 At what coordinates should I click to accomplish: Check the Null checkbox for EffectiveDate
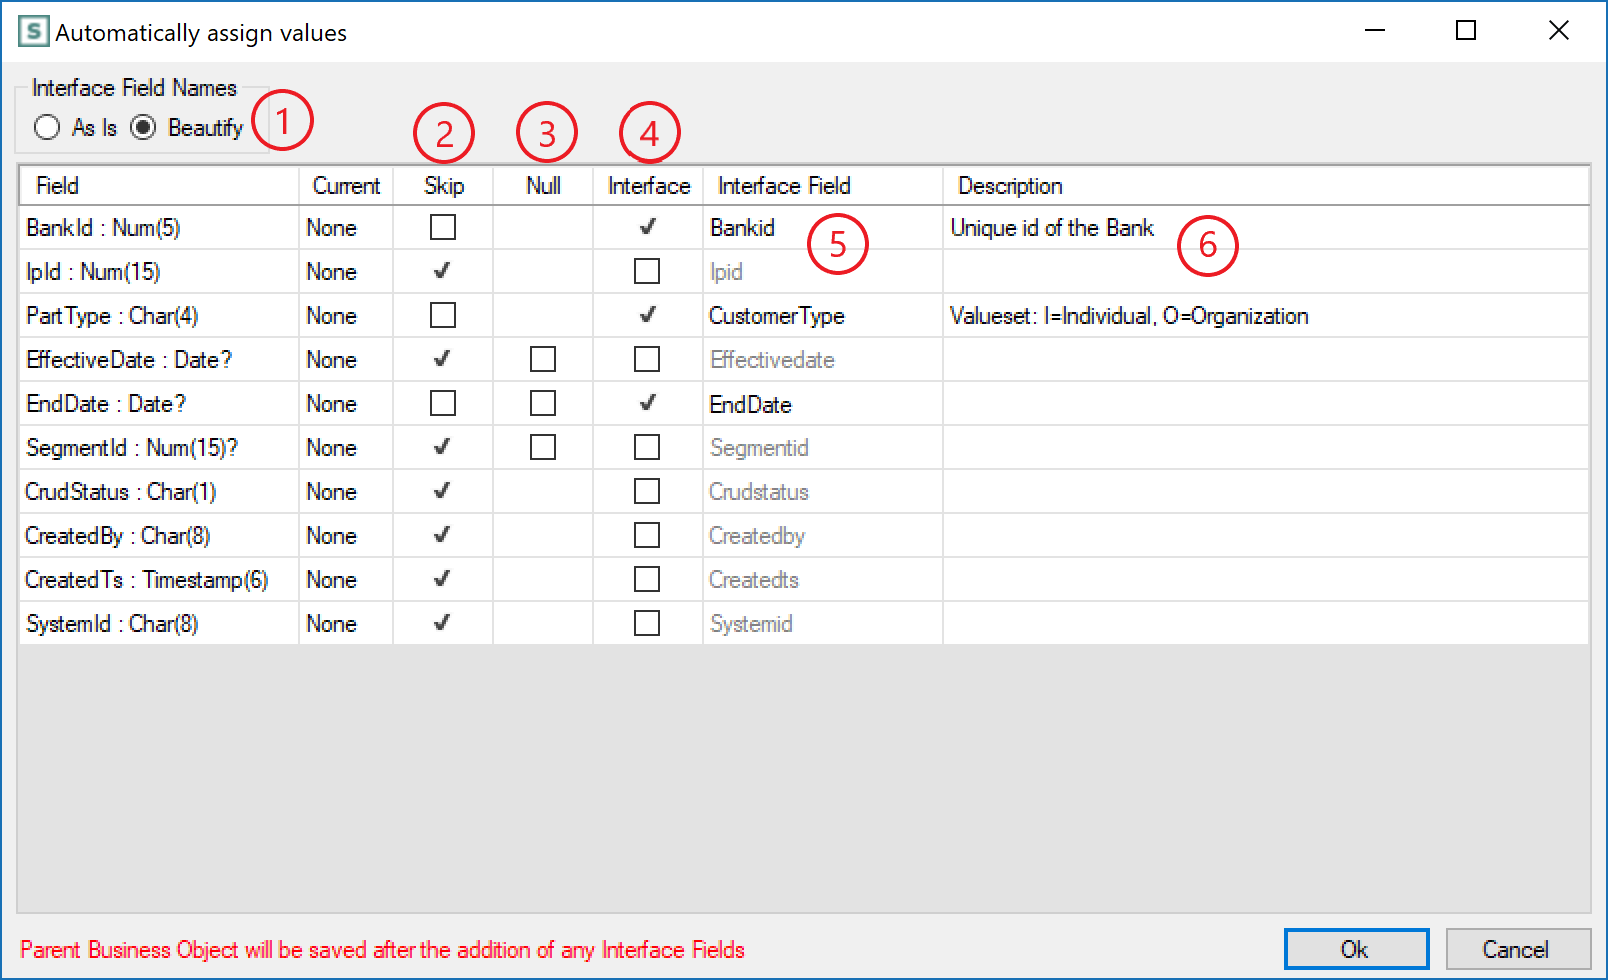pos(543,359)
